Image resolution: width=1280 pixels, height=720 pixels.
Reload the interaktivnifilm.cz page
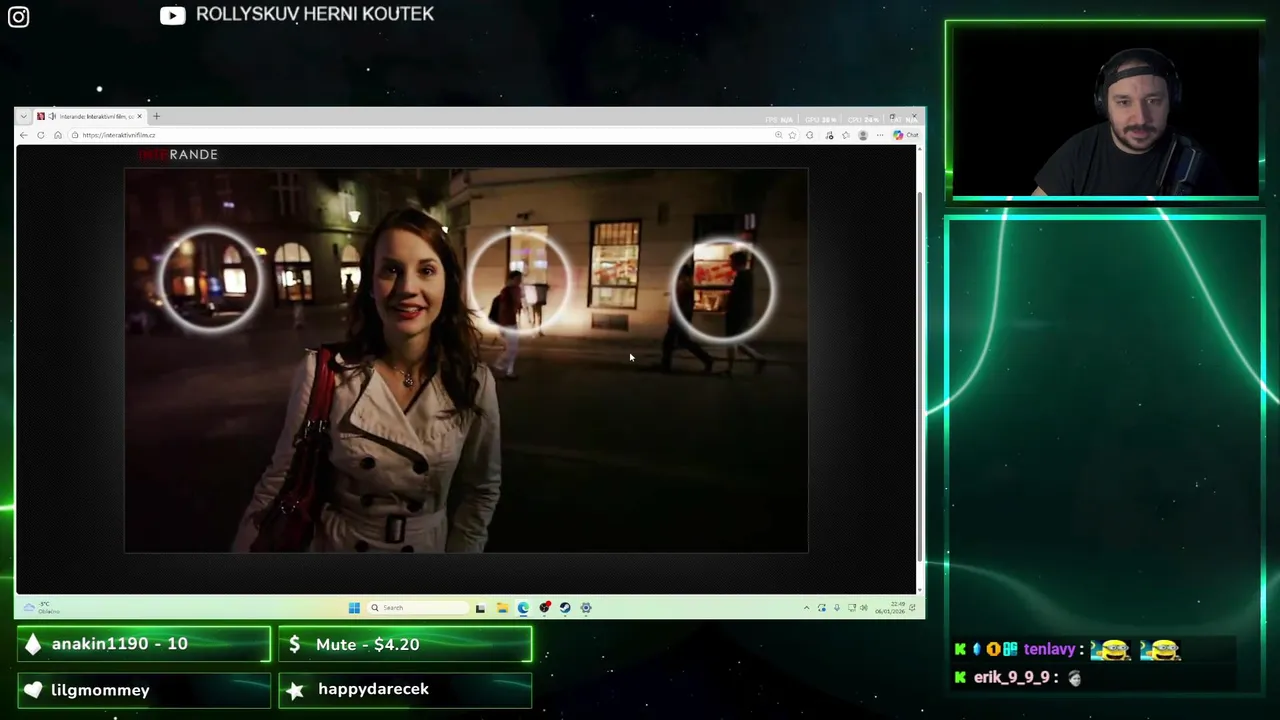tap(40, 135)
